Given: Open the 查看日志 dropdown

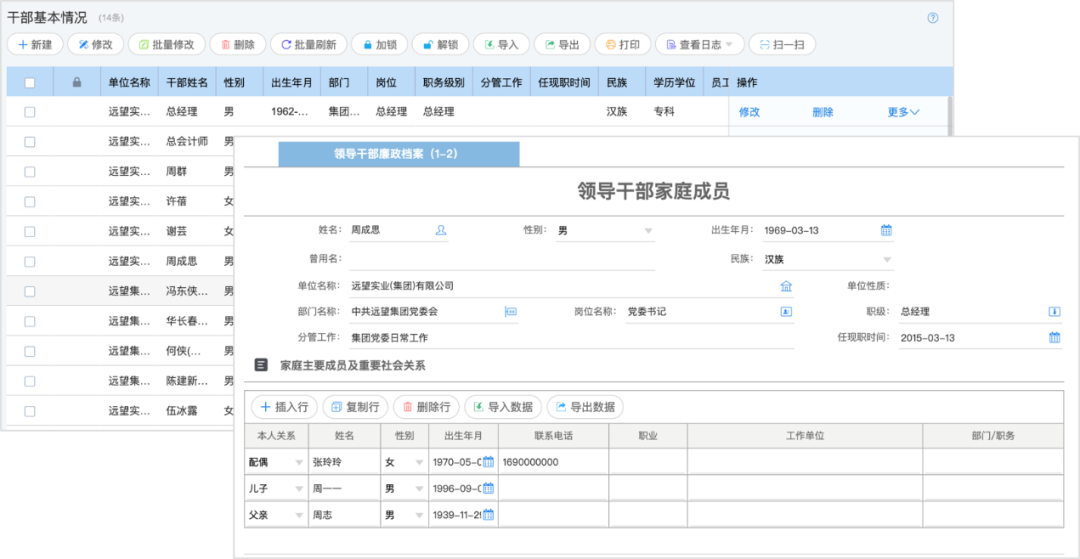Looking at the screenshot, I should pos(699,44).
